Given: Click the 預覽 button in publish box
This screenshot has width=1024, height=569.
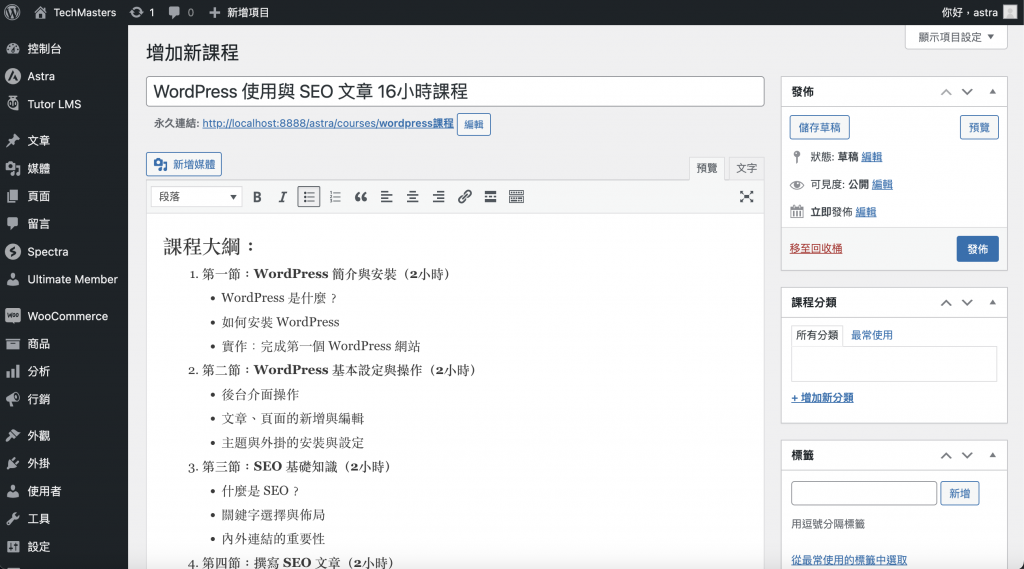Looking at the screenshot, I should (x=979, y=127).
